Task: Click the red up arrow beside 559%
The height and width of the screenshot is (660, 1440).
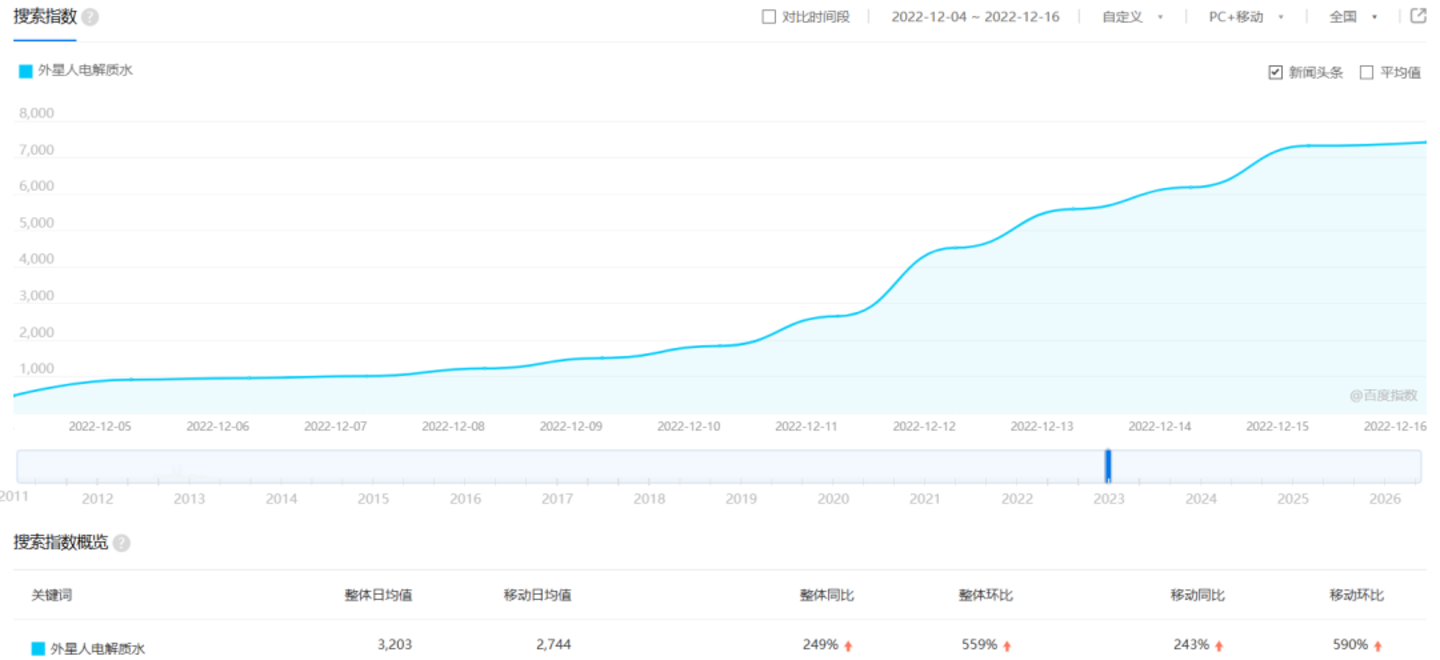Action: tap(1007, 646)
